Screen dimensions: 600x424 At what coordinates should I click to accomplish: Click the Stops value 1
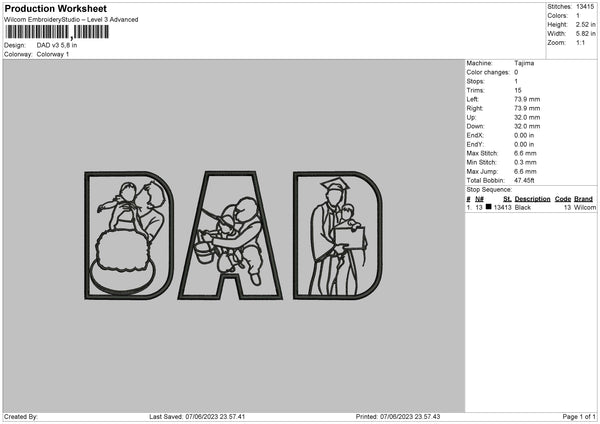516,81
